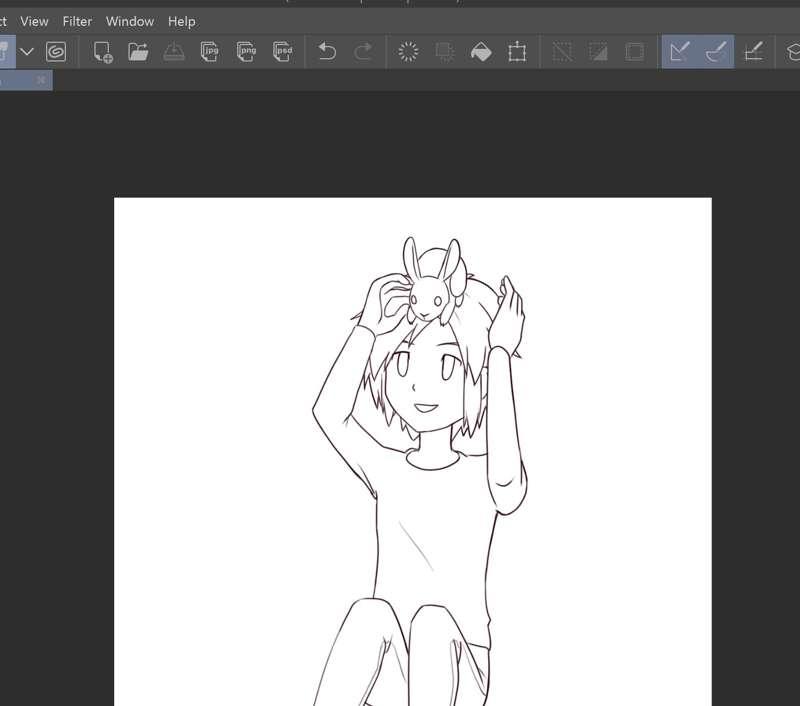Click the Scale/Rotate transform icon
800x706 pixels.
(517, 52)
